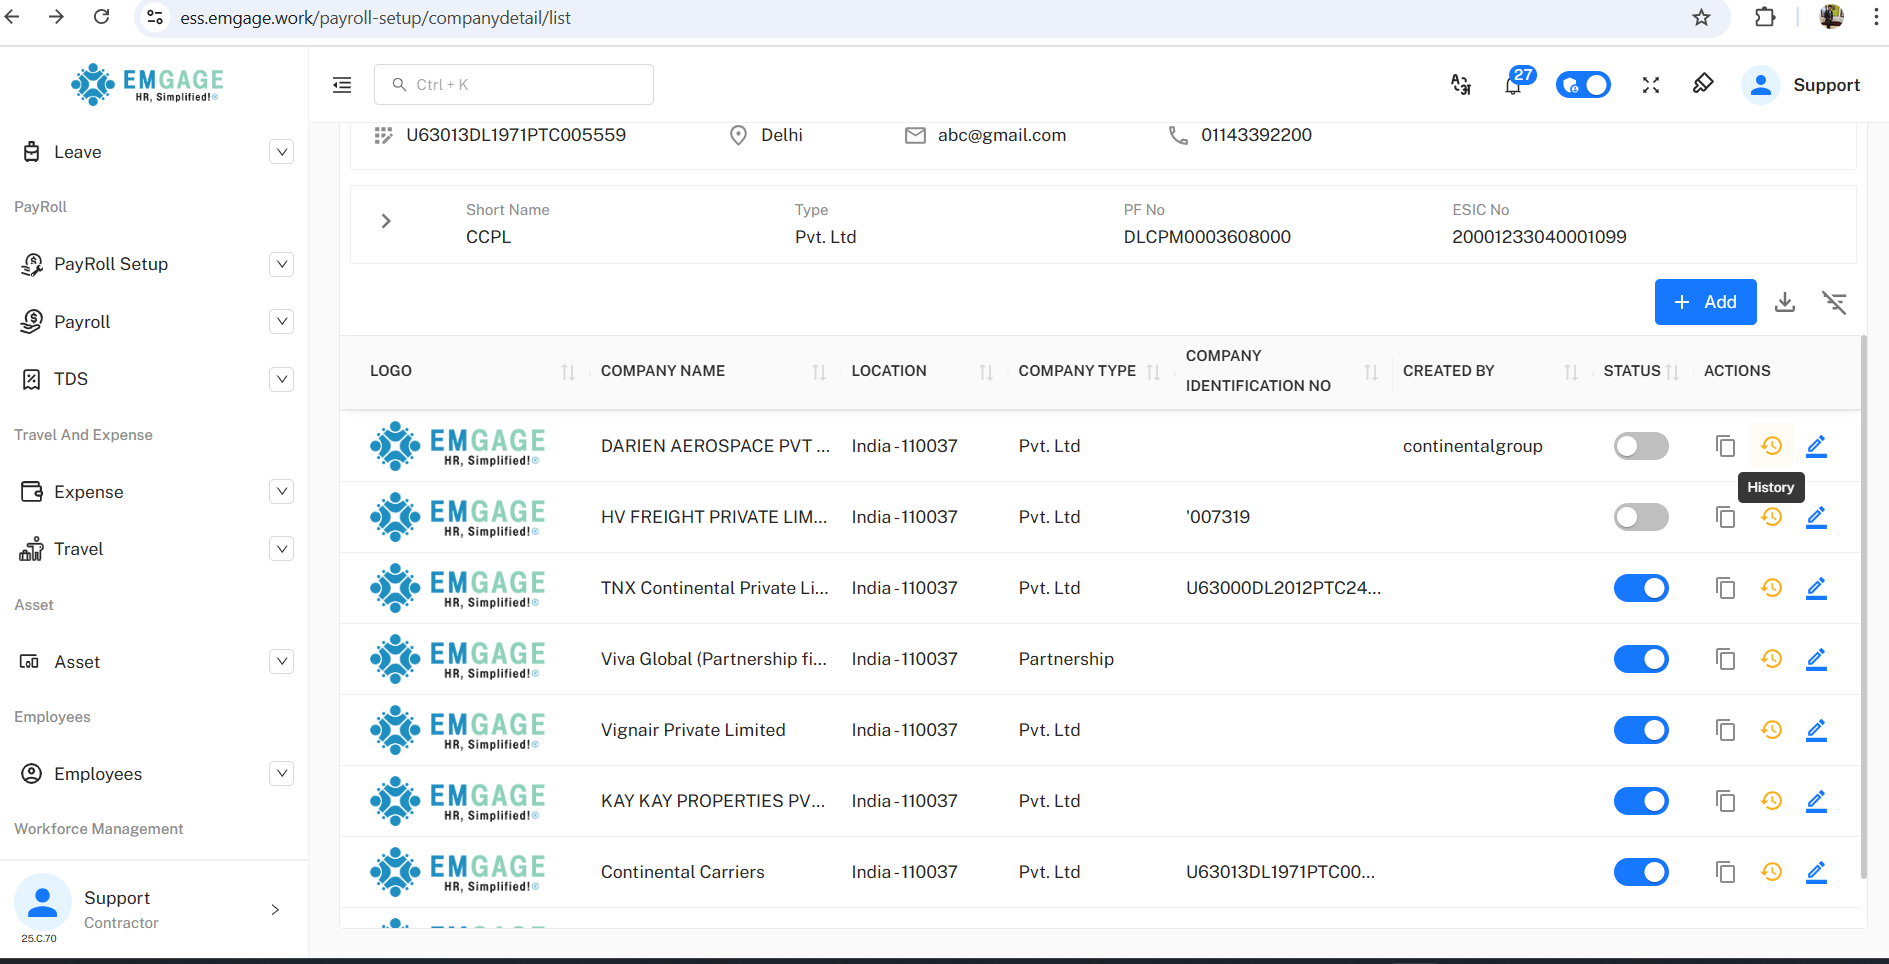The height and width of the screenshot is (964, 1889).
Task: Open history for HV FREIGHT row
Action: pyautogui.click(x=1771, y=517)
